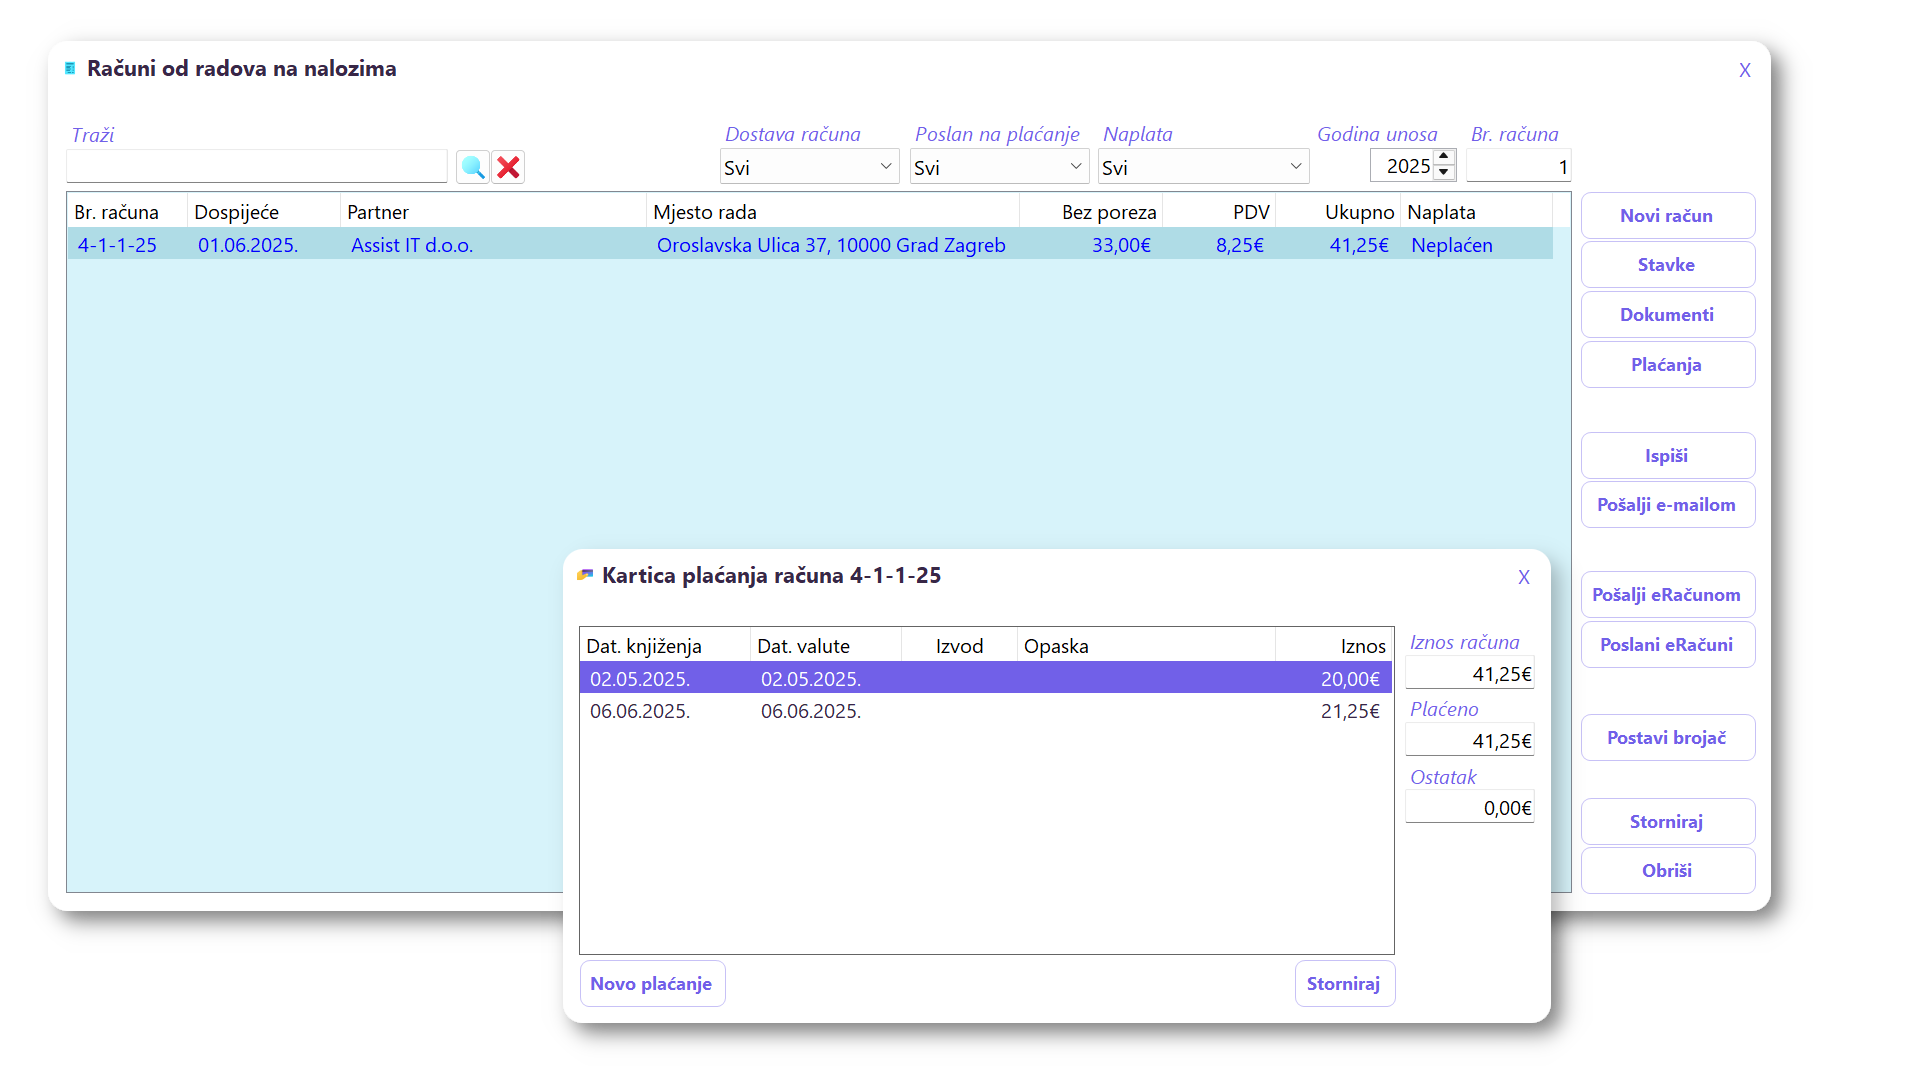The image size is (1920, 1080).
Task: Click the Novi račun button
Action: (x=1666, y=216)
